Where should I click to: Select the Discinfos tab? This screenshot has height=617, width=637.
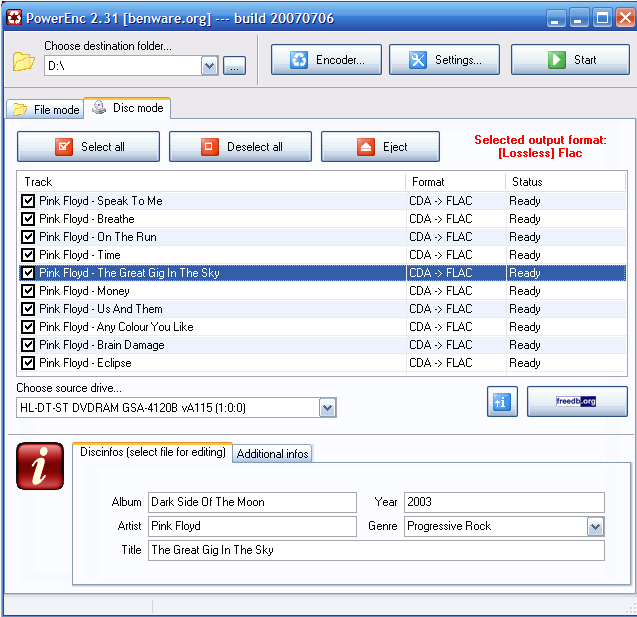coord(152,452)
